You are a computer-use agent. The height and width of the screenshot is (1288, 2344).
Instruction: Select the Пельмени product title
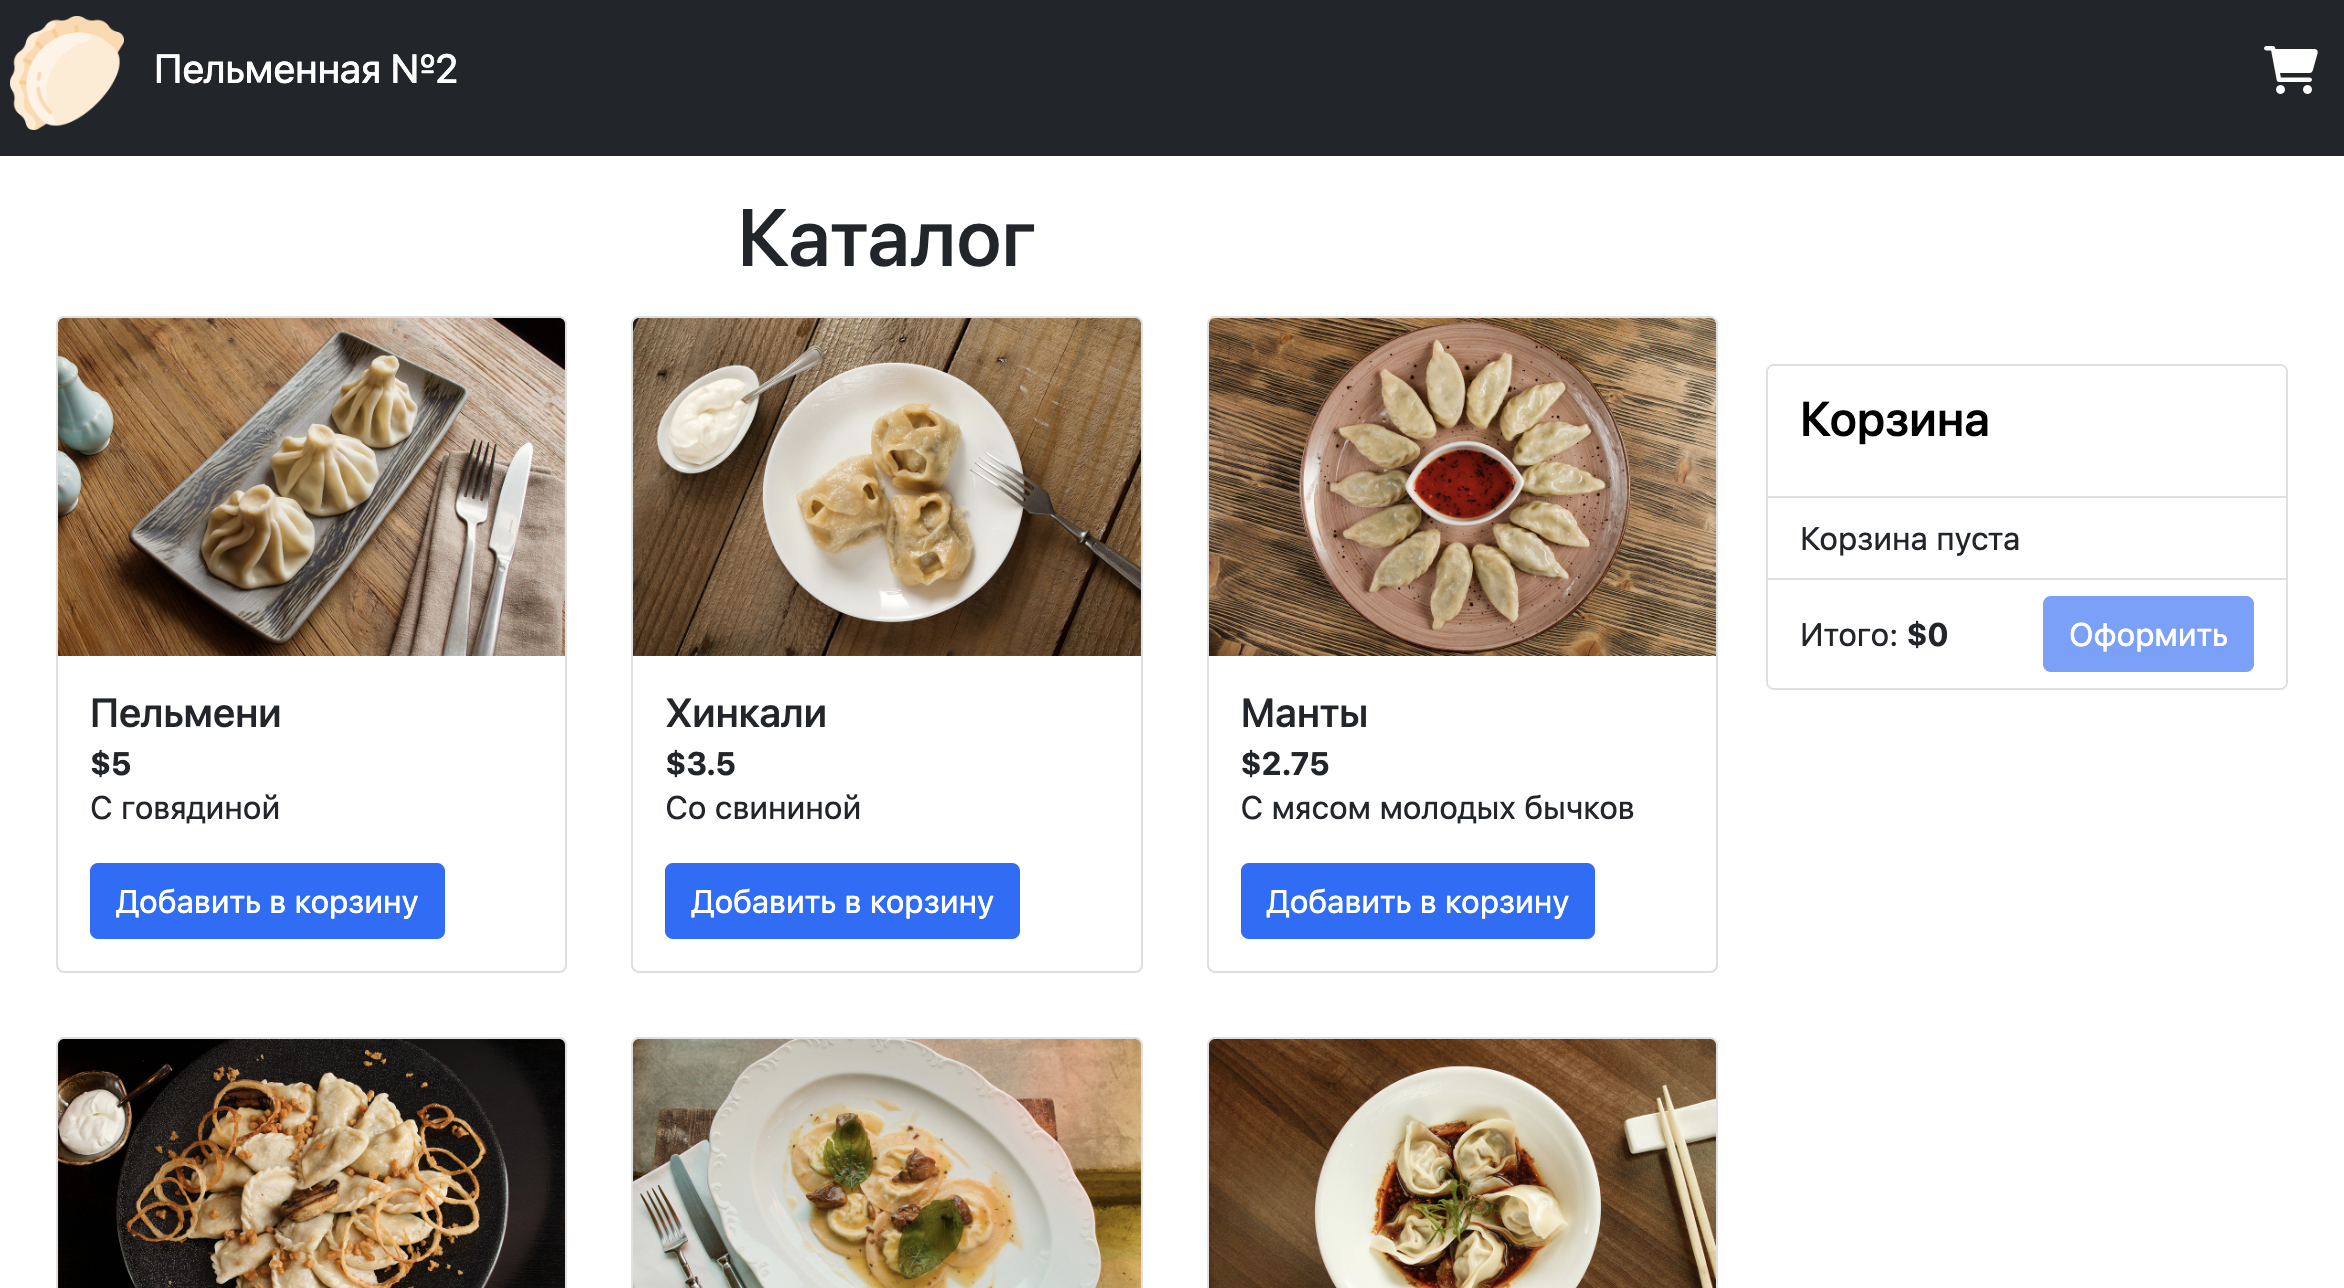[x=185, y=714]
